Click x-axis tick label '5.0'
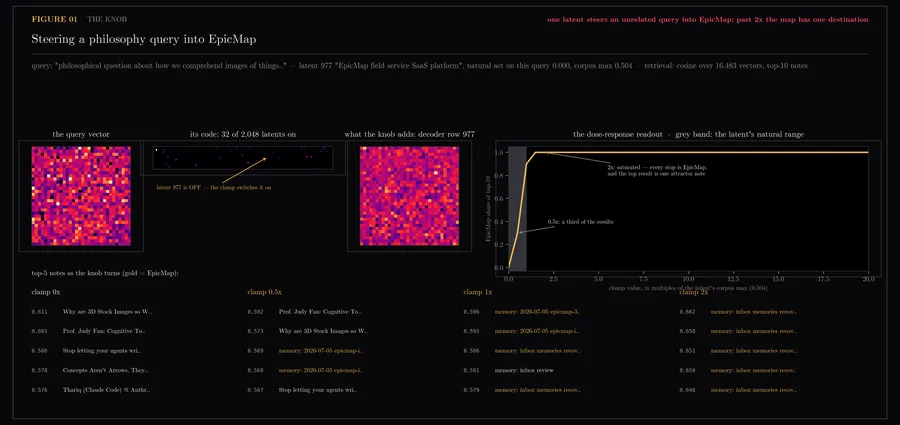The width and height of the screenshot is (900, 425). point(598,279)
